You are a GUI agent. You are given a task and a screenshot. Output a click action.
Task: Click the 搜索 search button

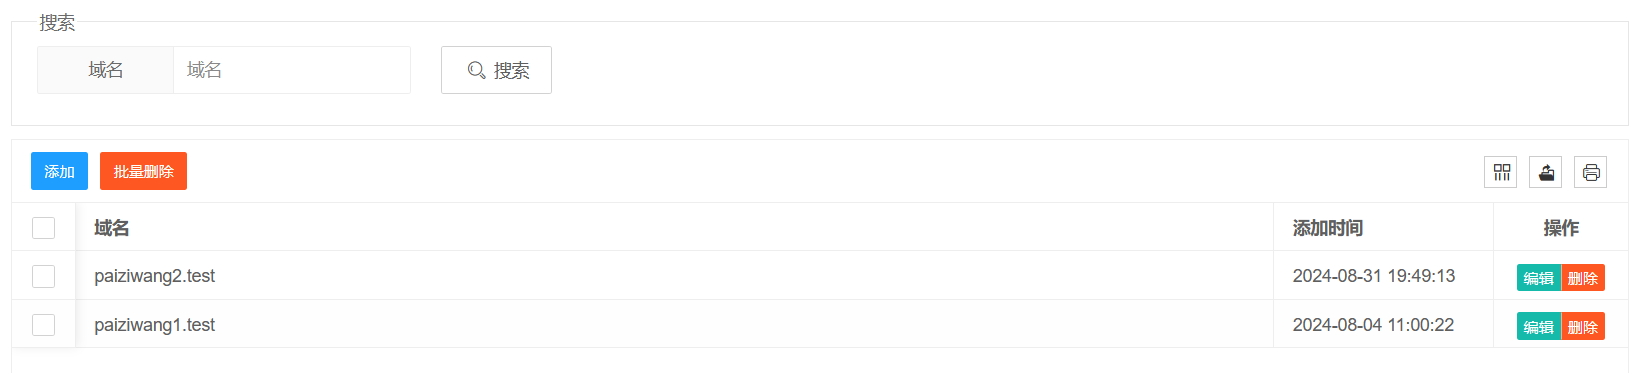tap(496, 70)
